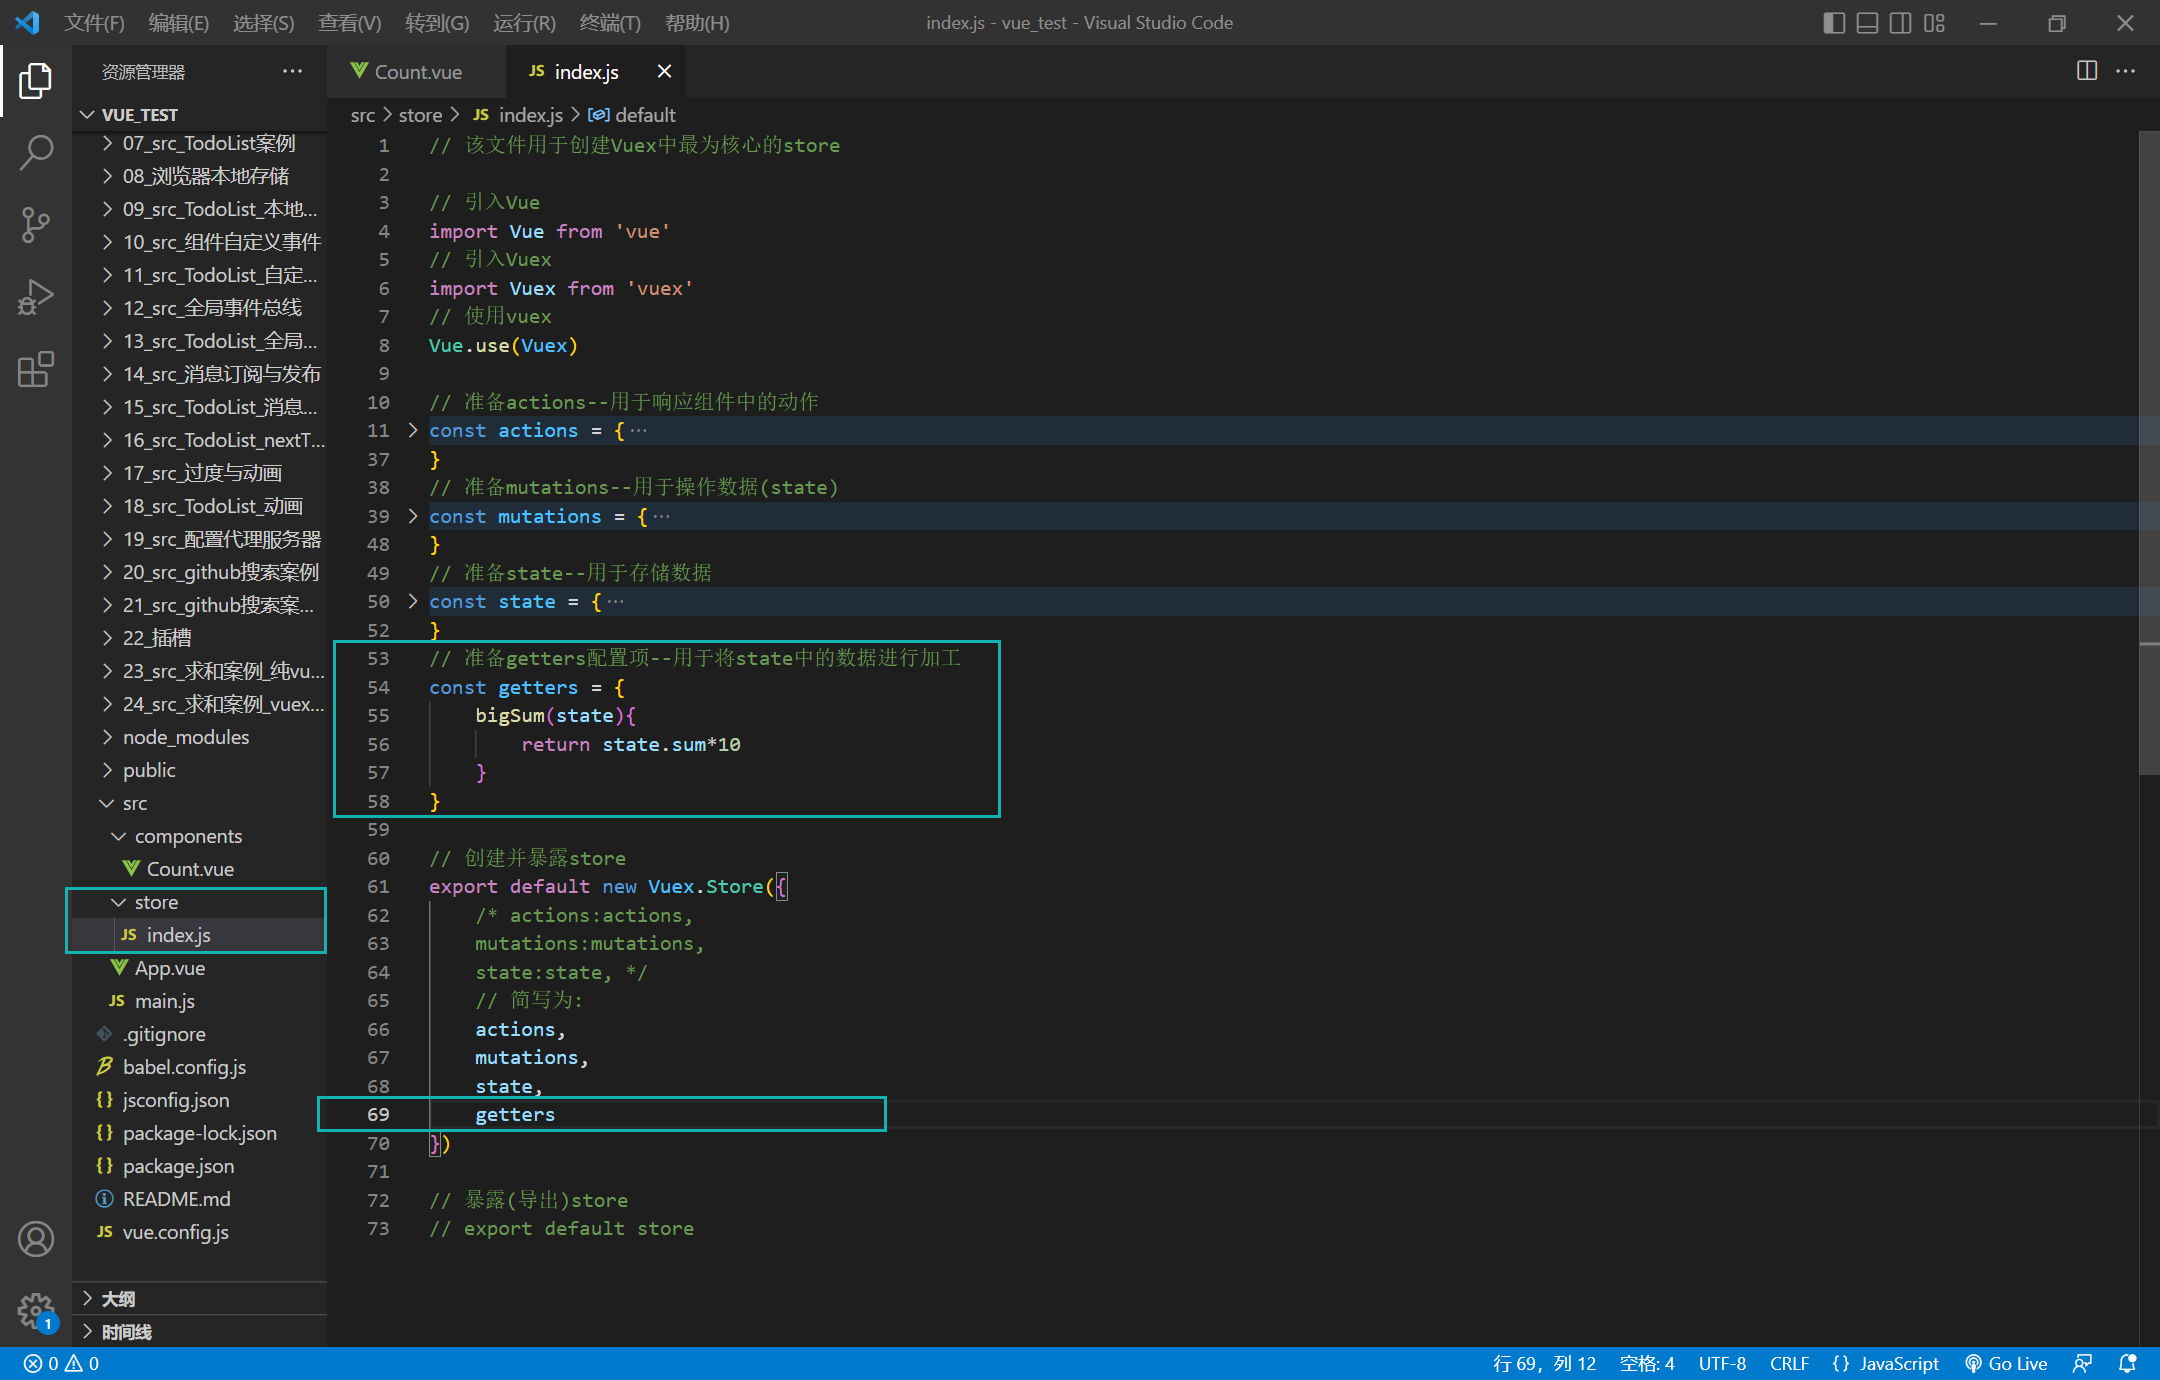
Task: Unfold the const state block on line 50
Action: [412, 601]
